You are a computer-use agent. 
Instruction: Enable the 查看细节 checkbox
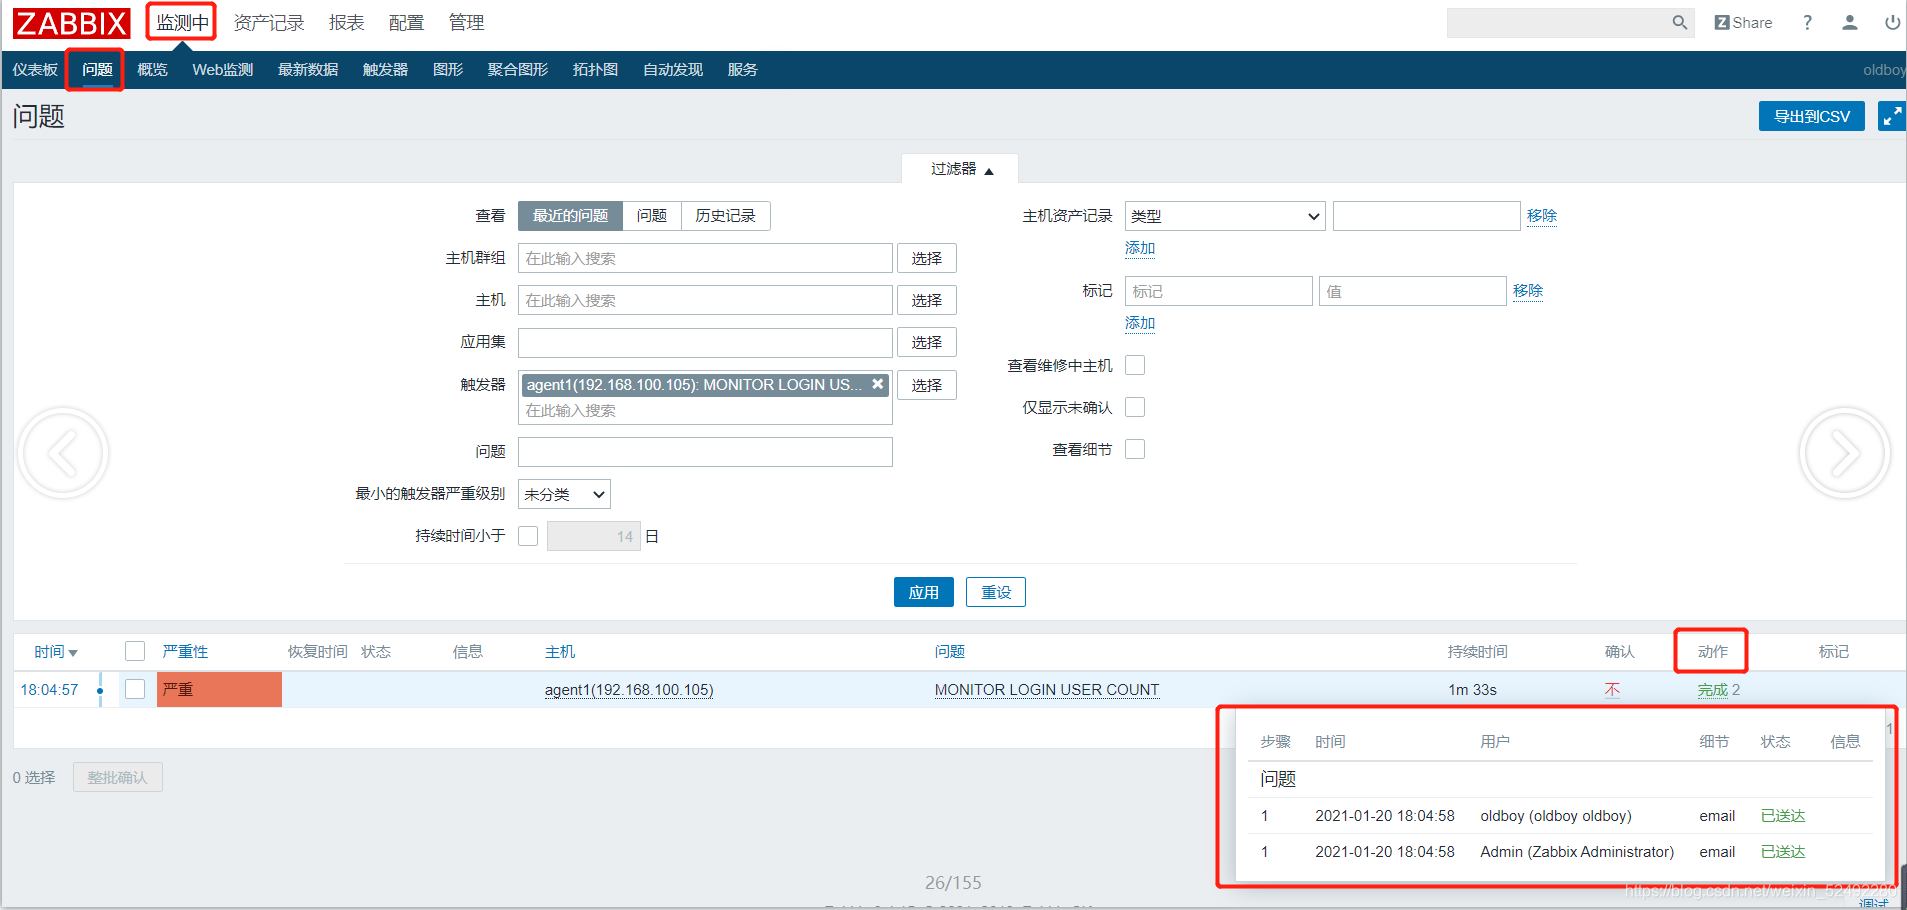click(1135, 449)
